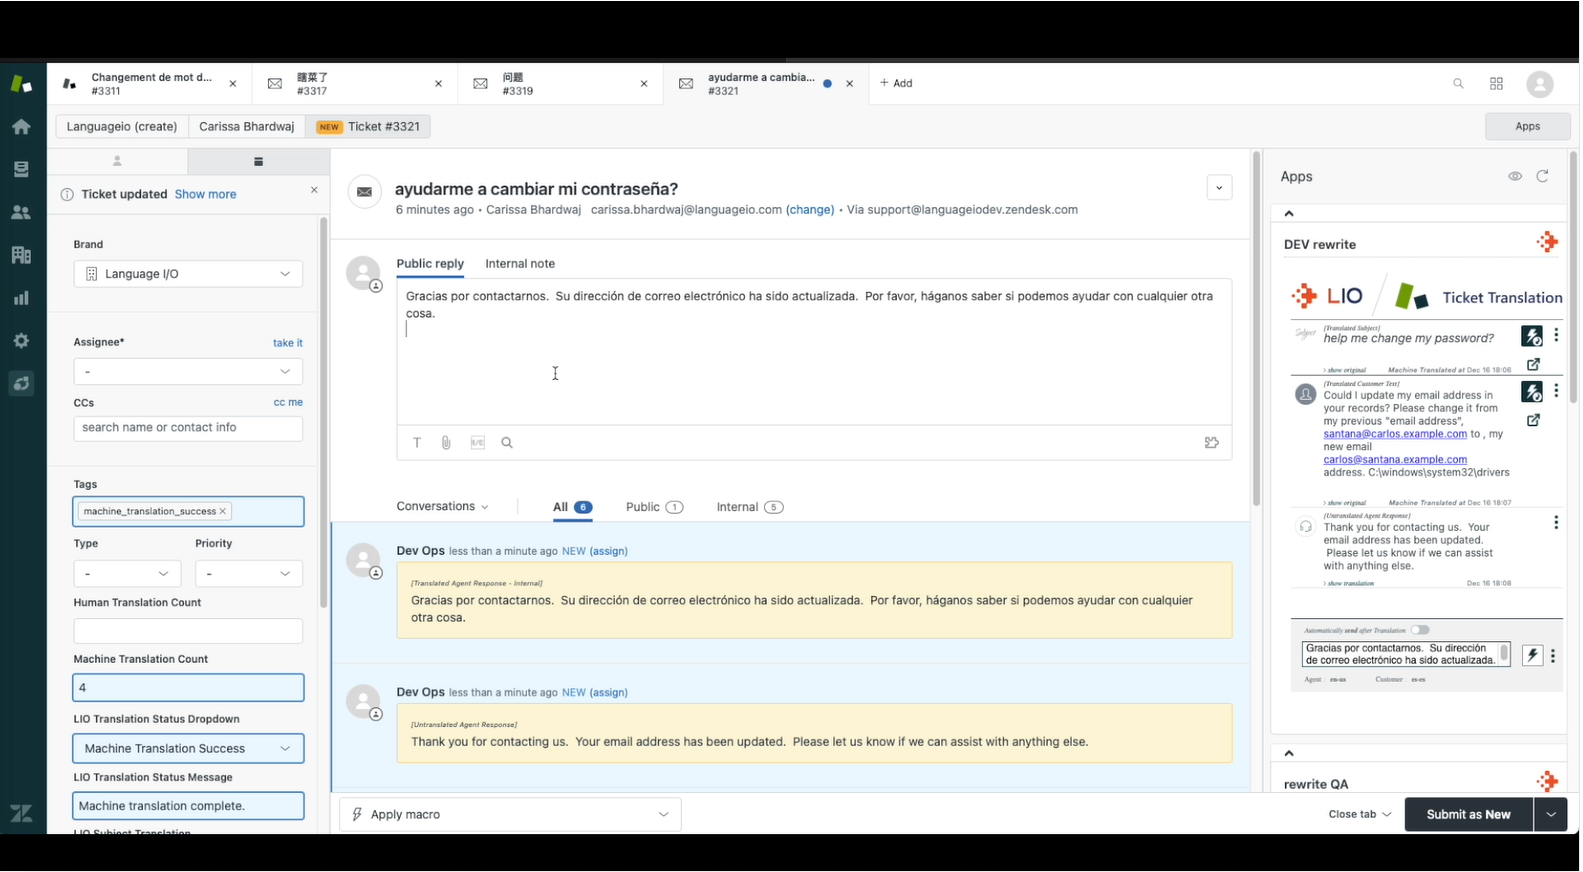Click the open-external icon under subject translation
This screenshot has height=872, width=1583.
click(x=1533, y=365)
